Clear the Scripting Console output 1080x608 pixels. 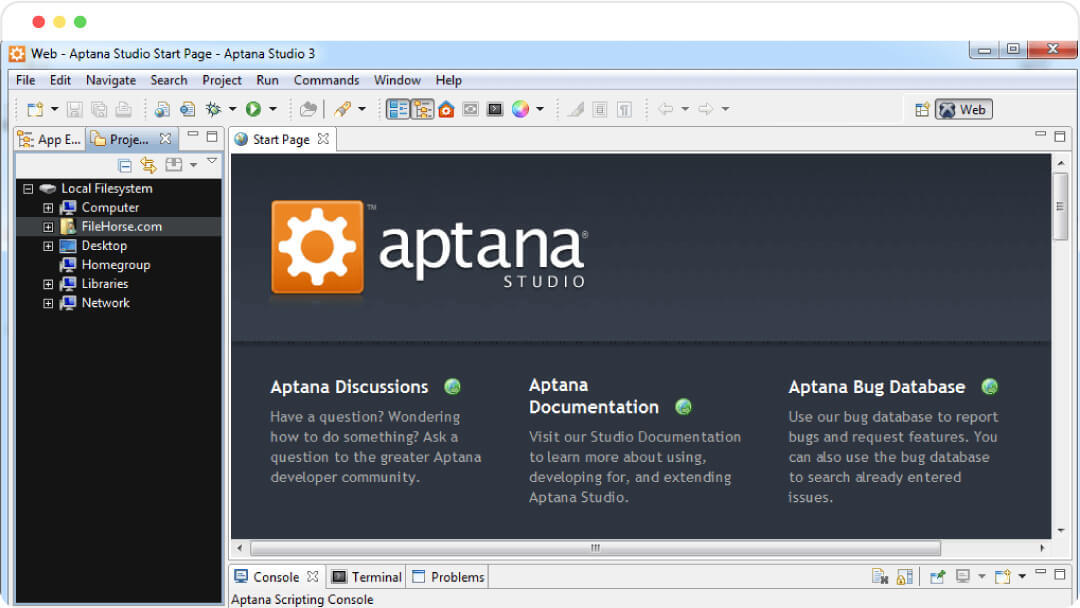(879, 576)
